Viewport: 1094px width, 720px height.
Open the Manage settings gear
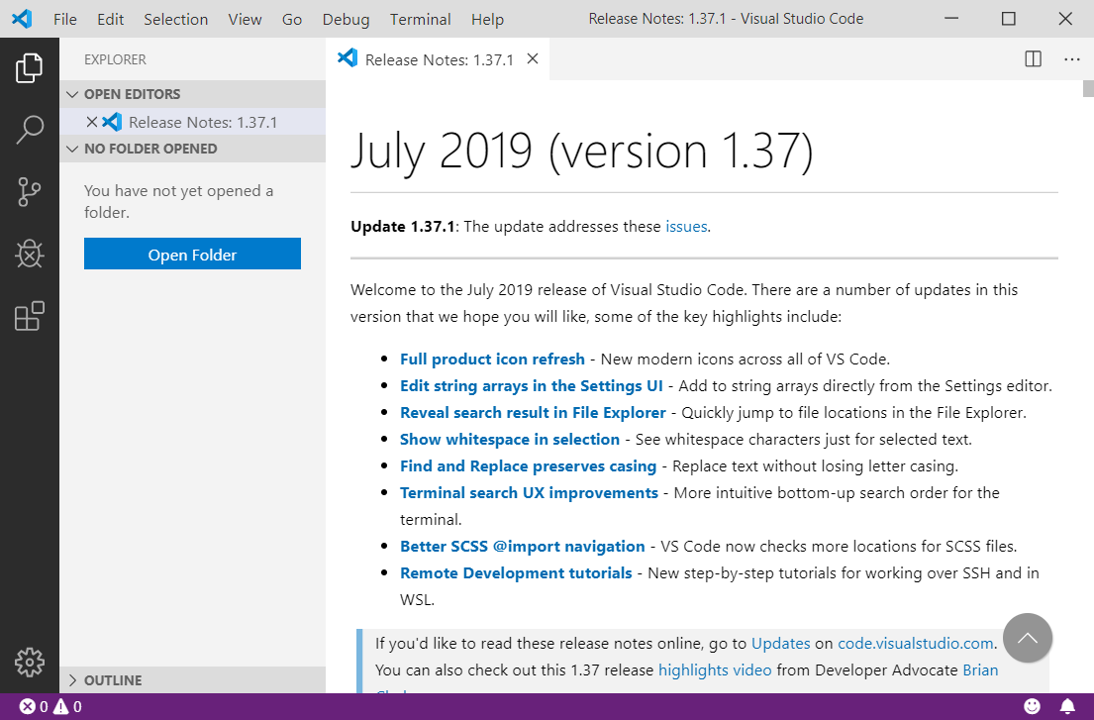[x=29, y=662]
